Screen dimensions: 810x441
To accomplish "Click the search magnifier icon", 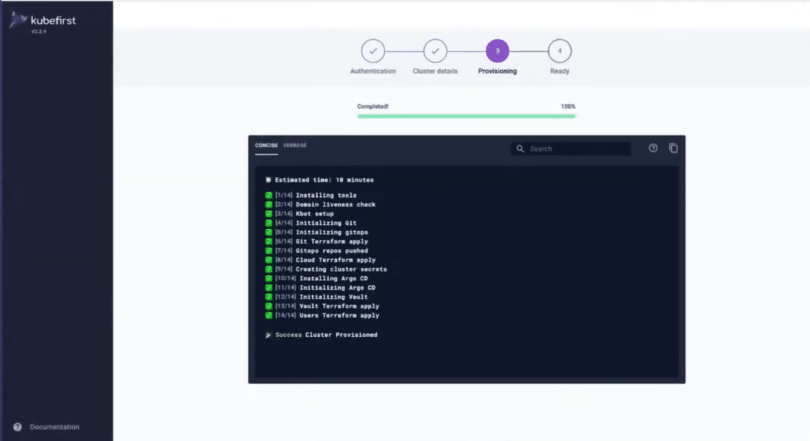I will [x=520, y=149].
